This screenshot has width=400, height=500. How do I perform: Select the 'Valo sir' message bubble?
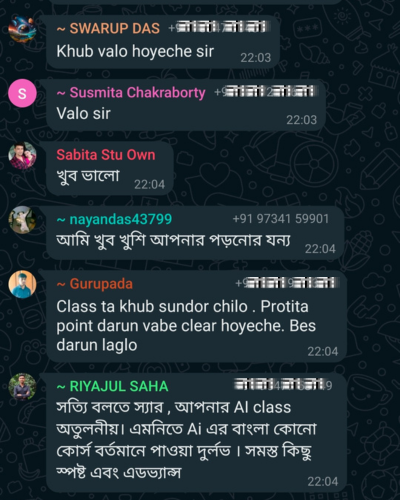(186, 105)
